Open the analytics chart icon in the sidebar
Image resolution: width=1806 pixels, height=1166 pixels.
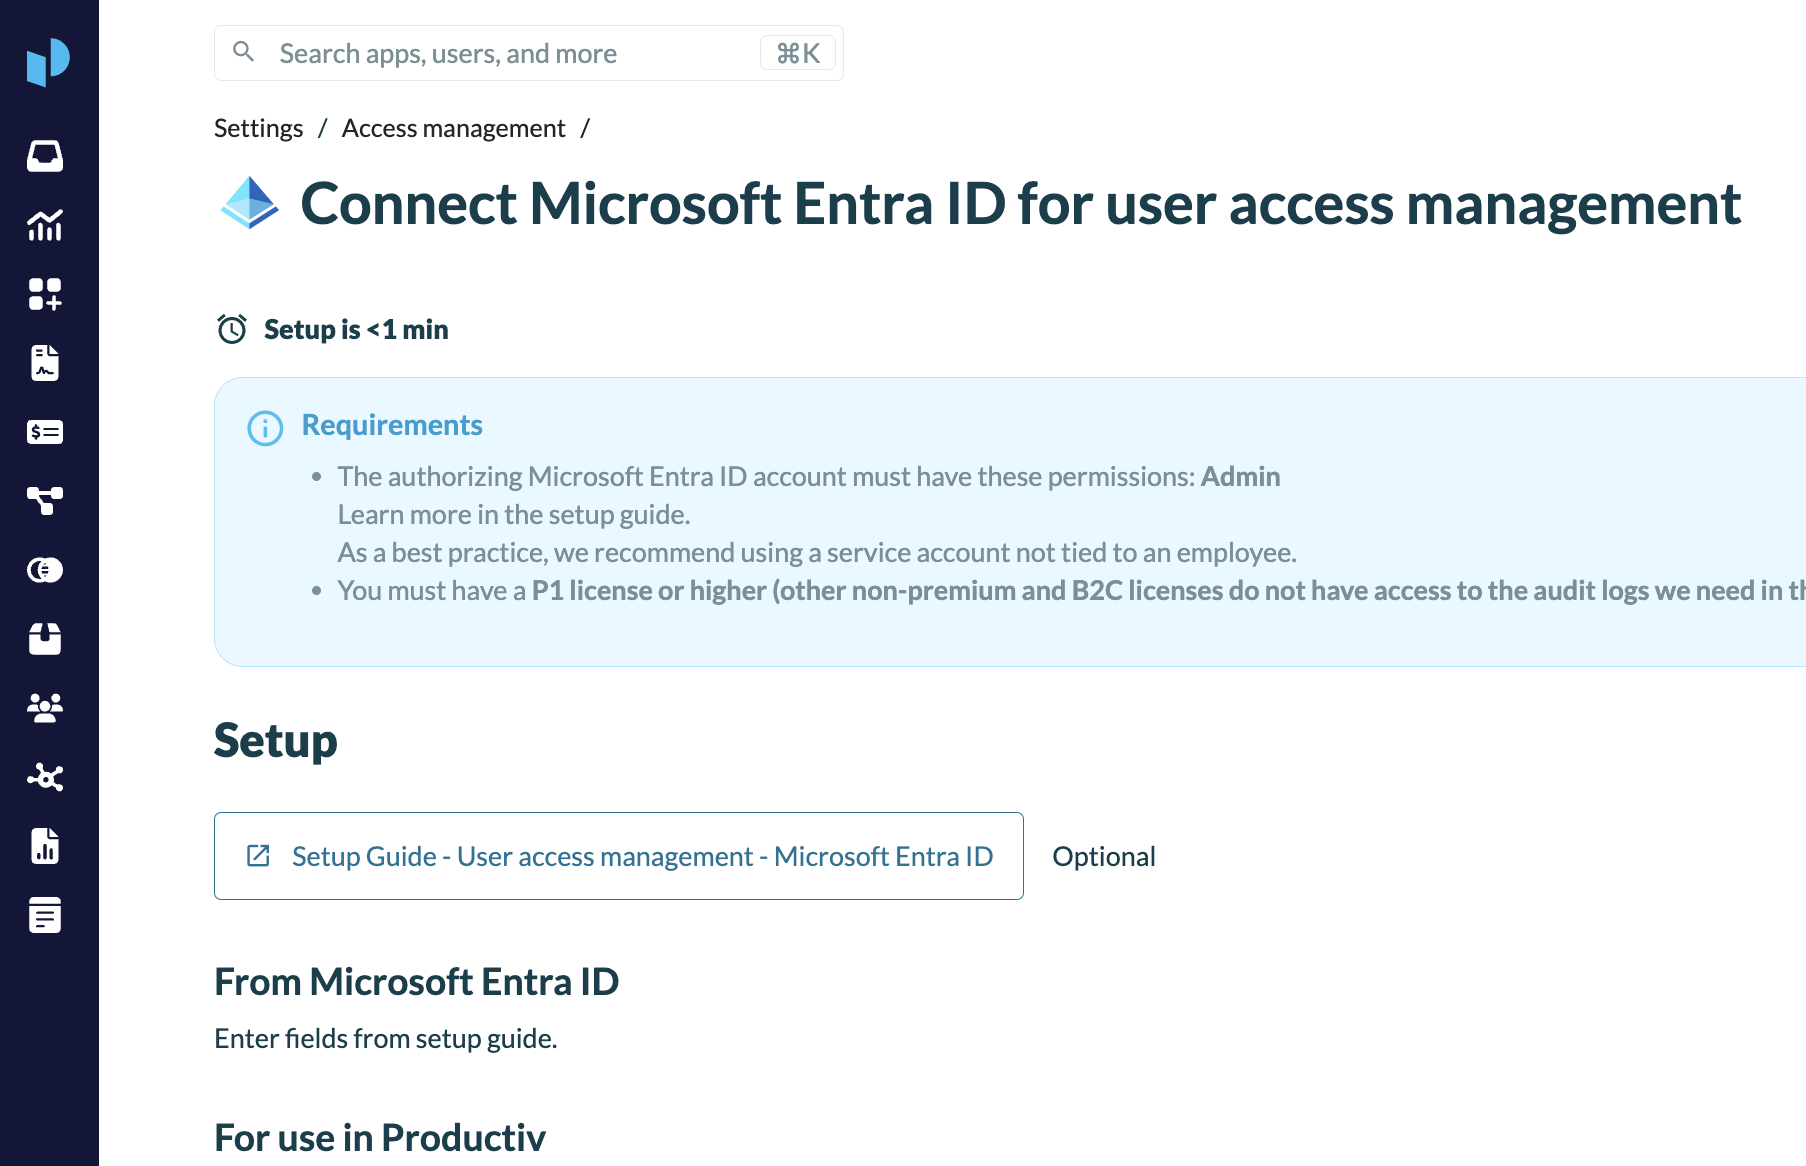click(45, 225)
